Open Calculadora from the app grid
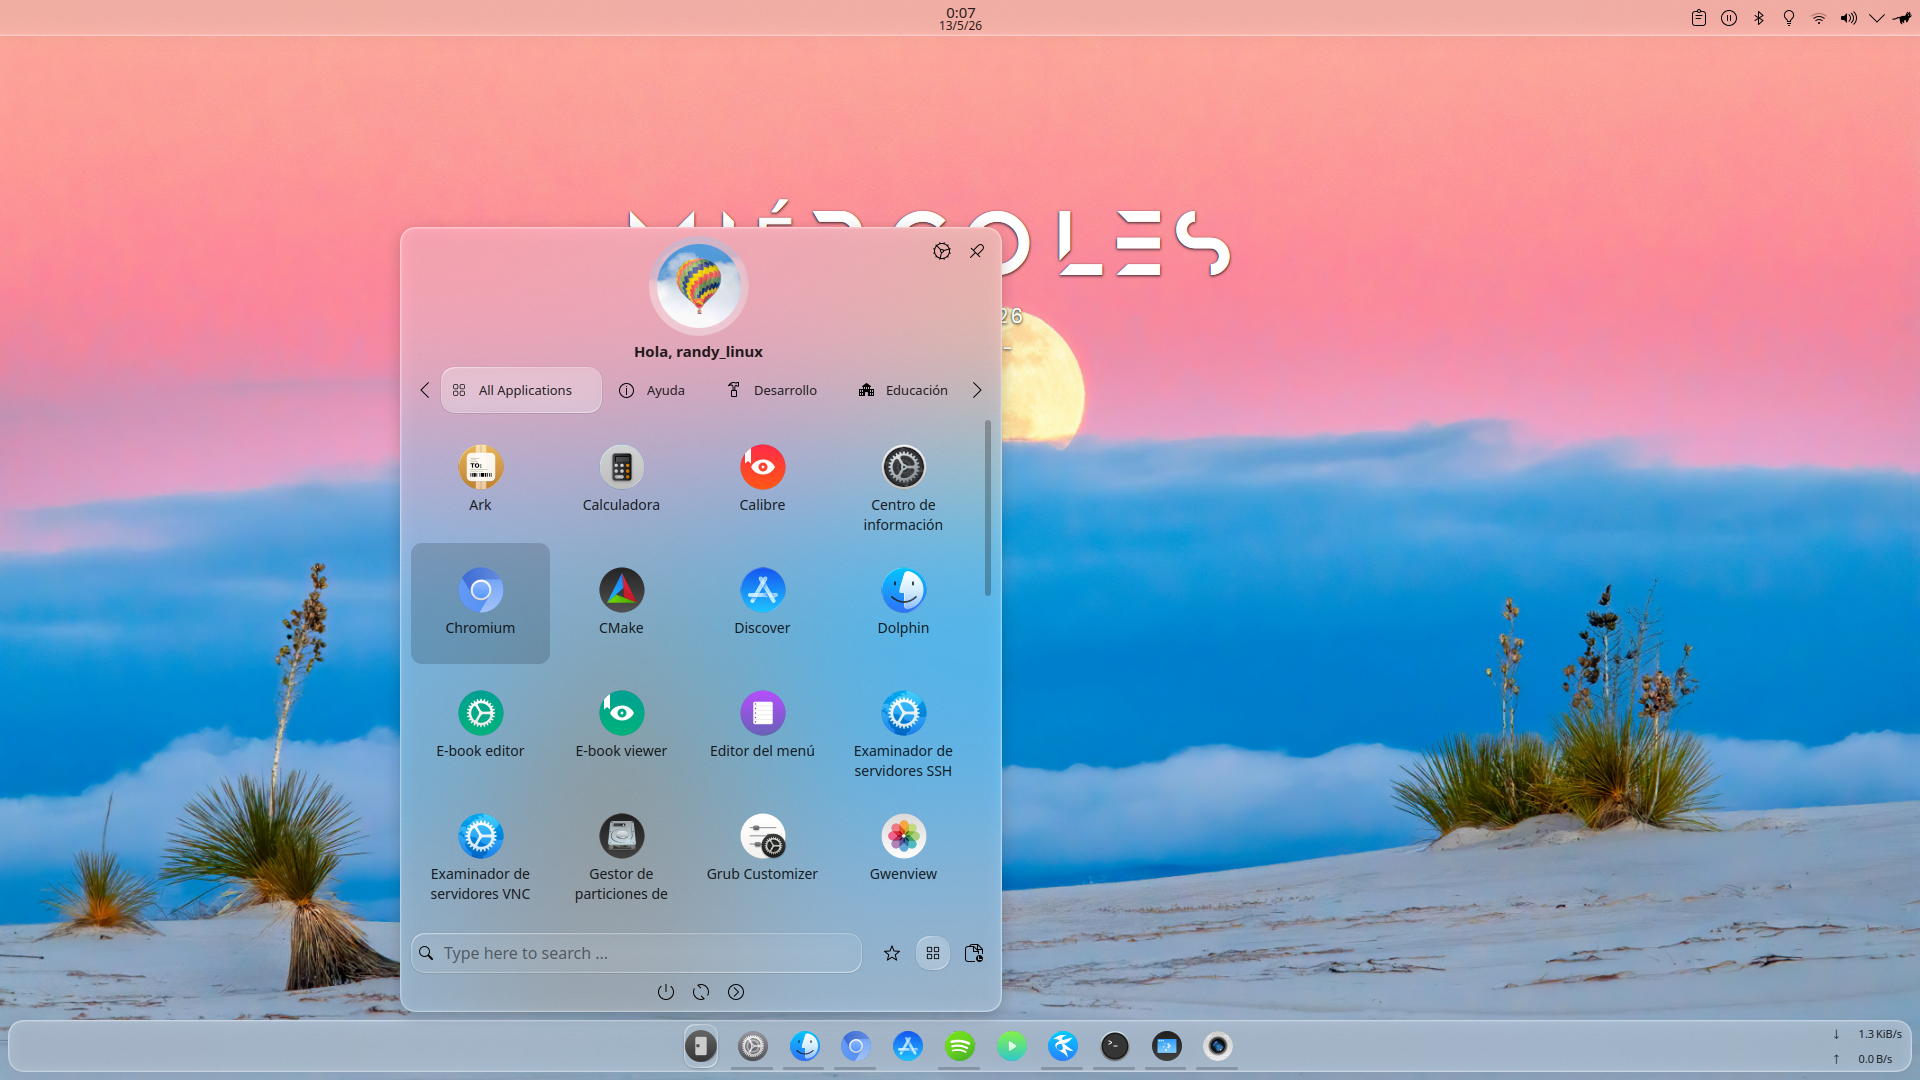This screenshot has width=1920, height=1080. [x=621, y=479]
